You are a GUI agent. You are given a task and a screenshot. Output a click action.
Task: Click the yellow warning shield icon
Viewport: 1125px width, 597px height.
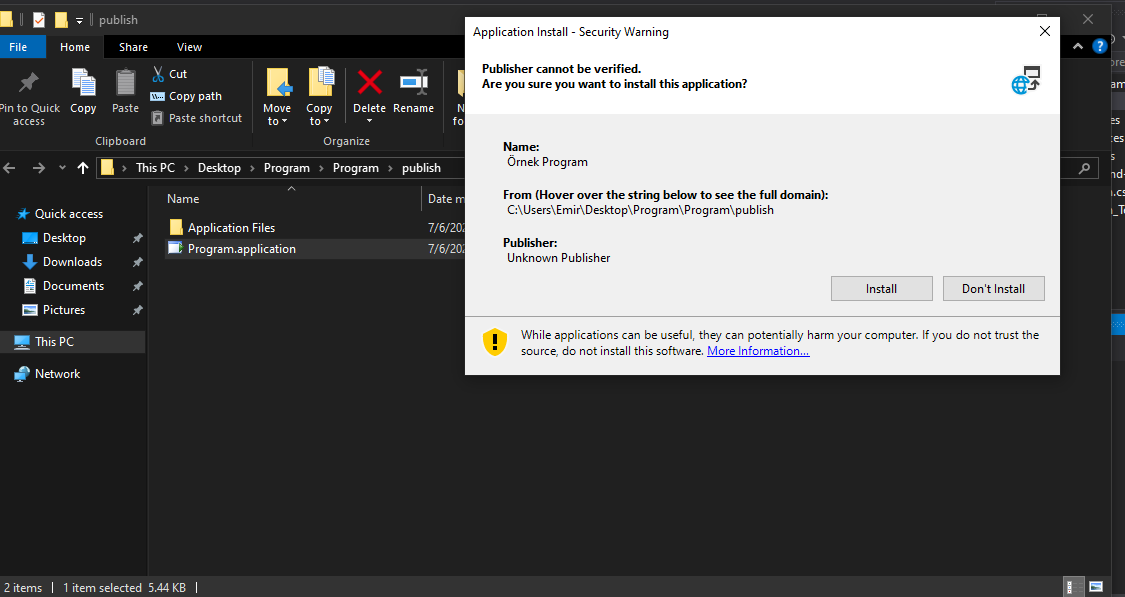click(494, 342)
